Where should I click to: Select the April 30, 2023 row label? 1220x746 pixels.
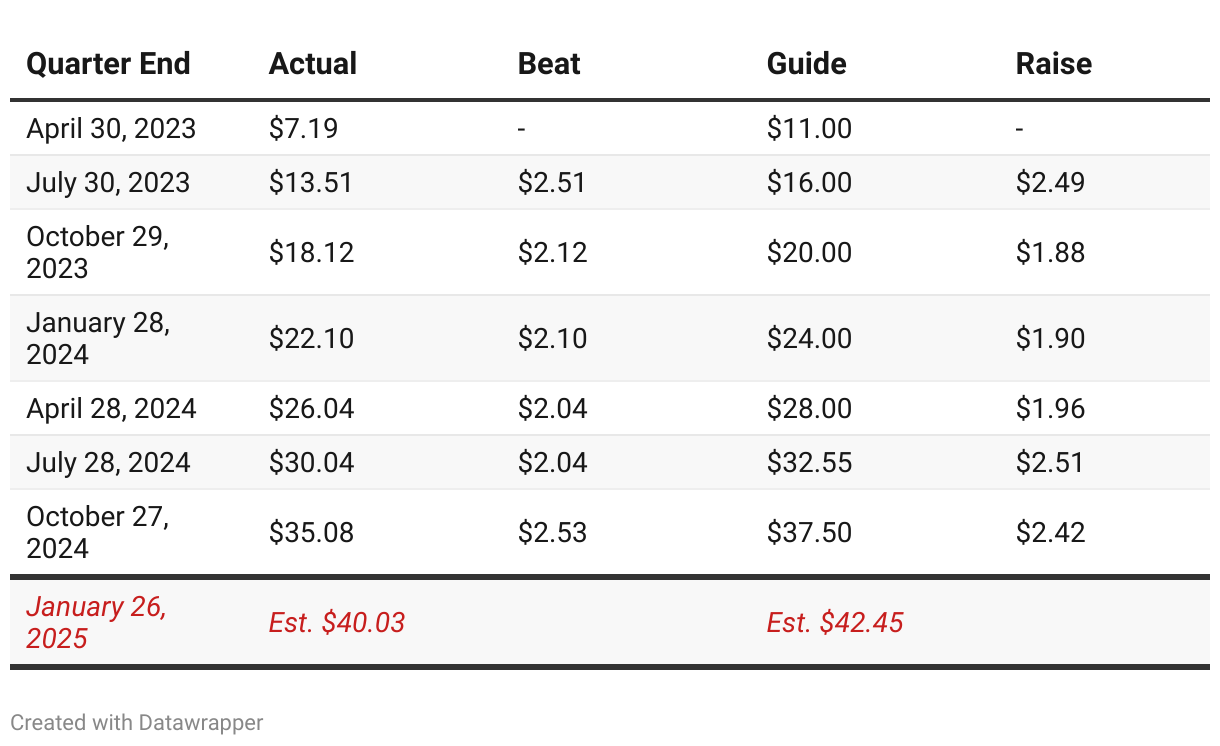pyautogui.click(x=111, y=129)
